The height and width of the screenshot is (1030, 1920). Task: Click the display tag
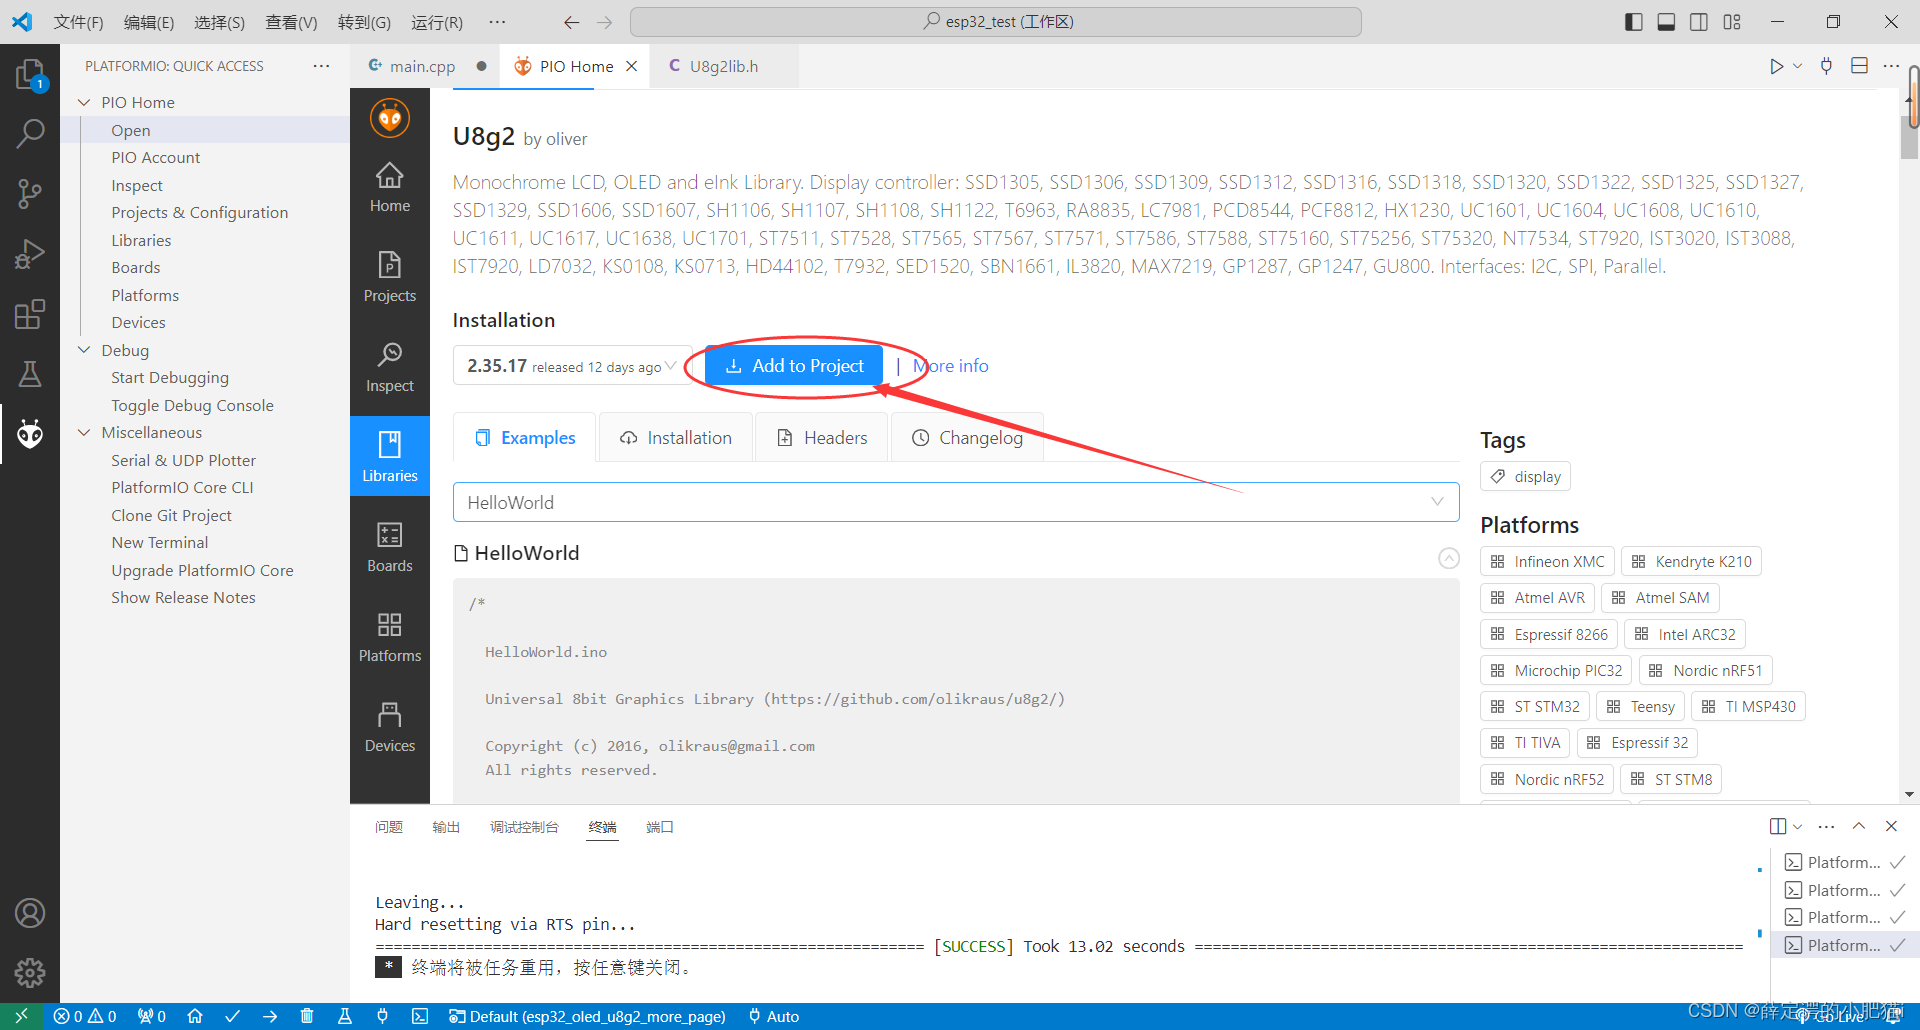click(1525, 477)
